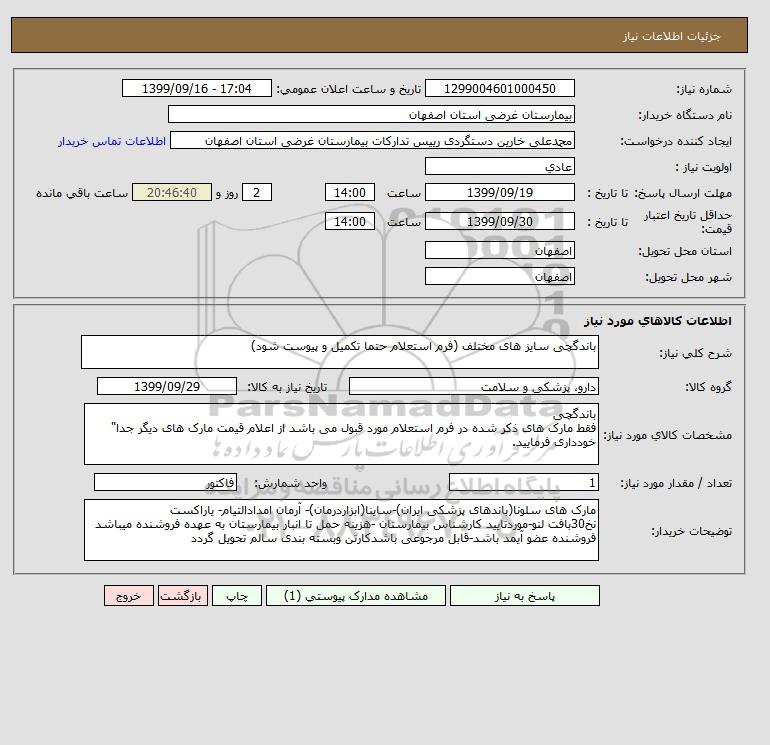The width and height of the screenshot is (770, 745).
Task: Click the remaining days field showing 2
Action: coord(256,193)
